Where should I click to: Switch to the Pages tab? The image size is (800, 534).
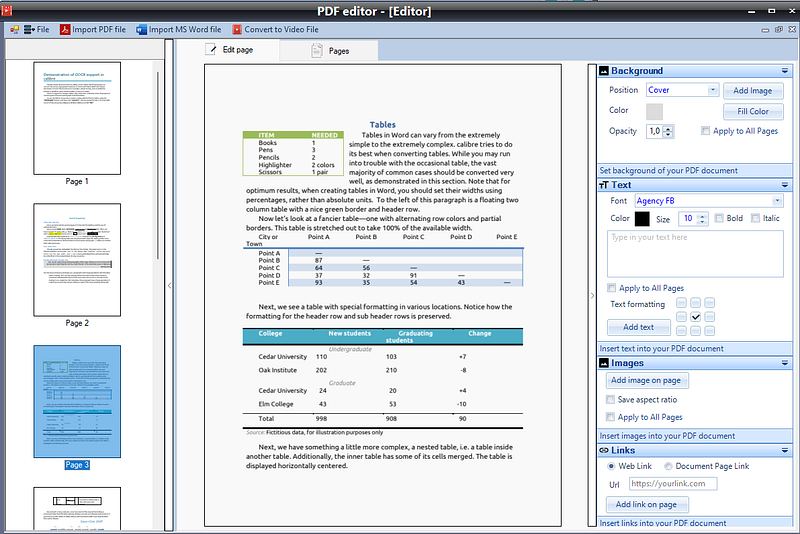click(329, 50)
